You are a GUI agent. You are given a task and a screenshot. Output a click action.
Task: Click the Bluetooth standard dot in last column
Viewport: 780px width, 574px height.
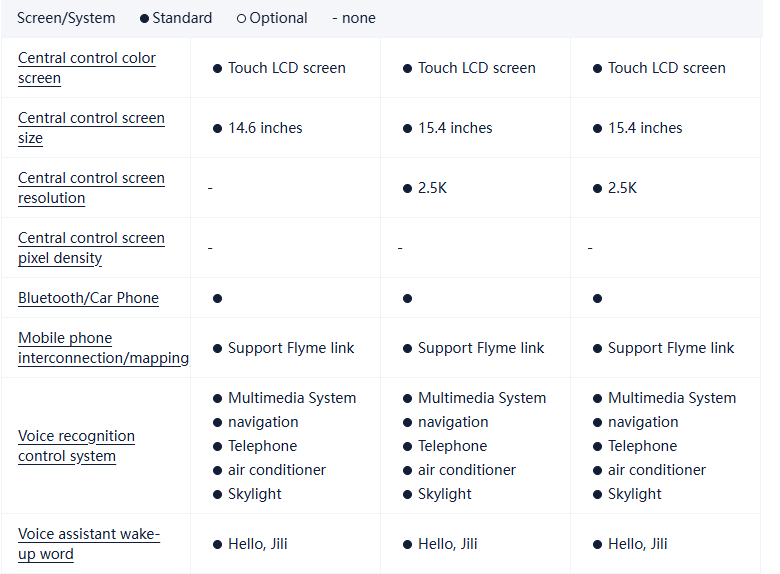(597, 298)
